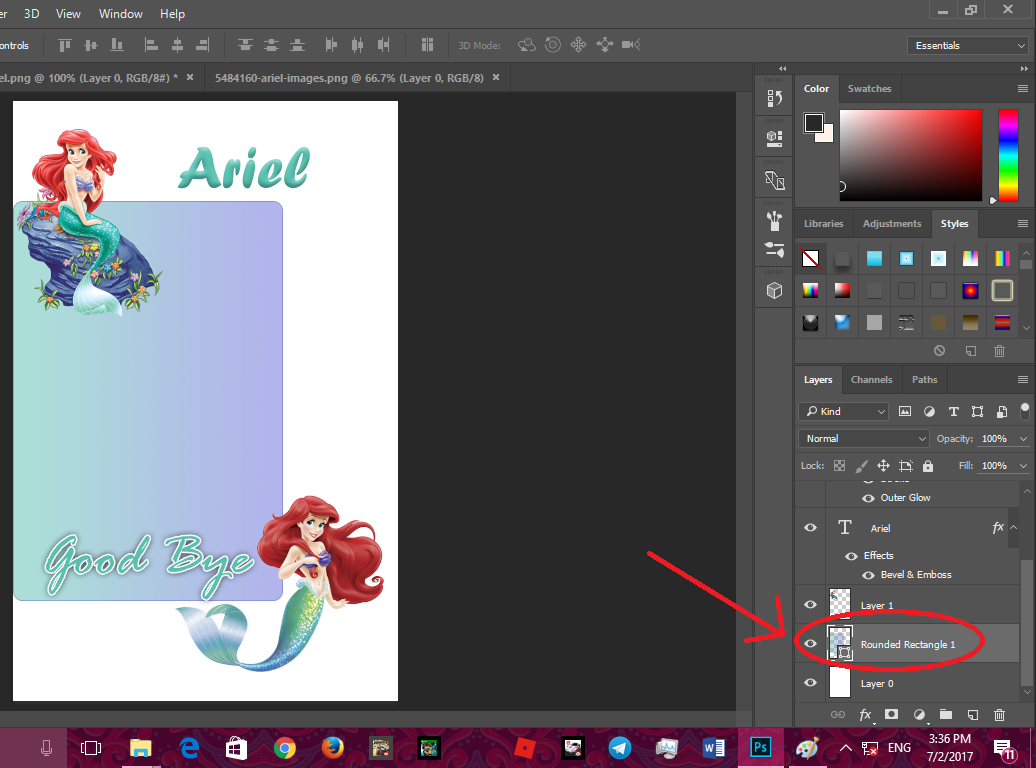
Task: Collapse the Ariel layer effects list
Action: [1014, 527]
